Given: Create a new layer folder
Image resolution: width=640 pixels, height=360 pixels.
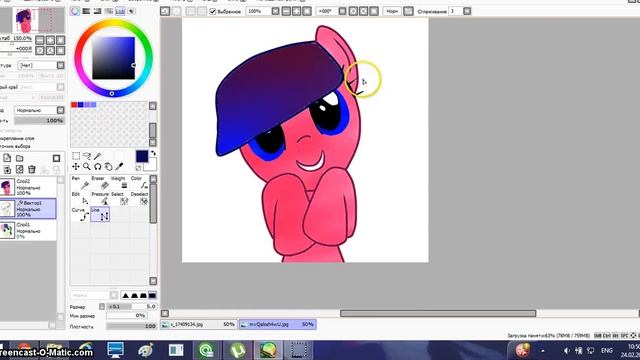Looking at the screenshot, I should [20, 158].
